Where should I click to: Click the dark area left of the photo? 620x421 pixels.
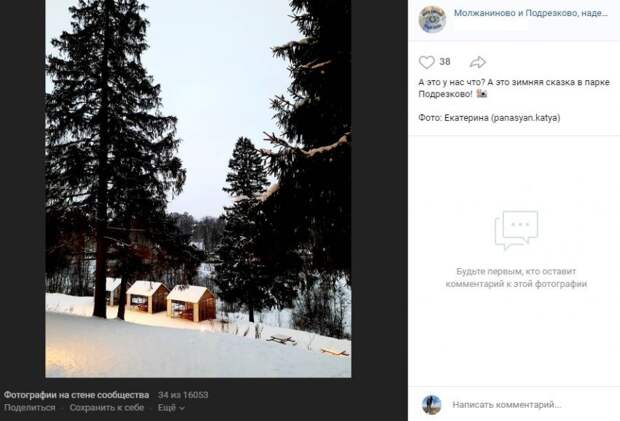pyautogui.click(x=23, y=189)
